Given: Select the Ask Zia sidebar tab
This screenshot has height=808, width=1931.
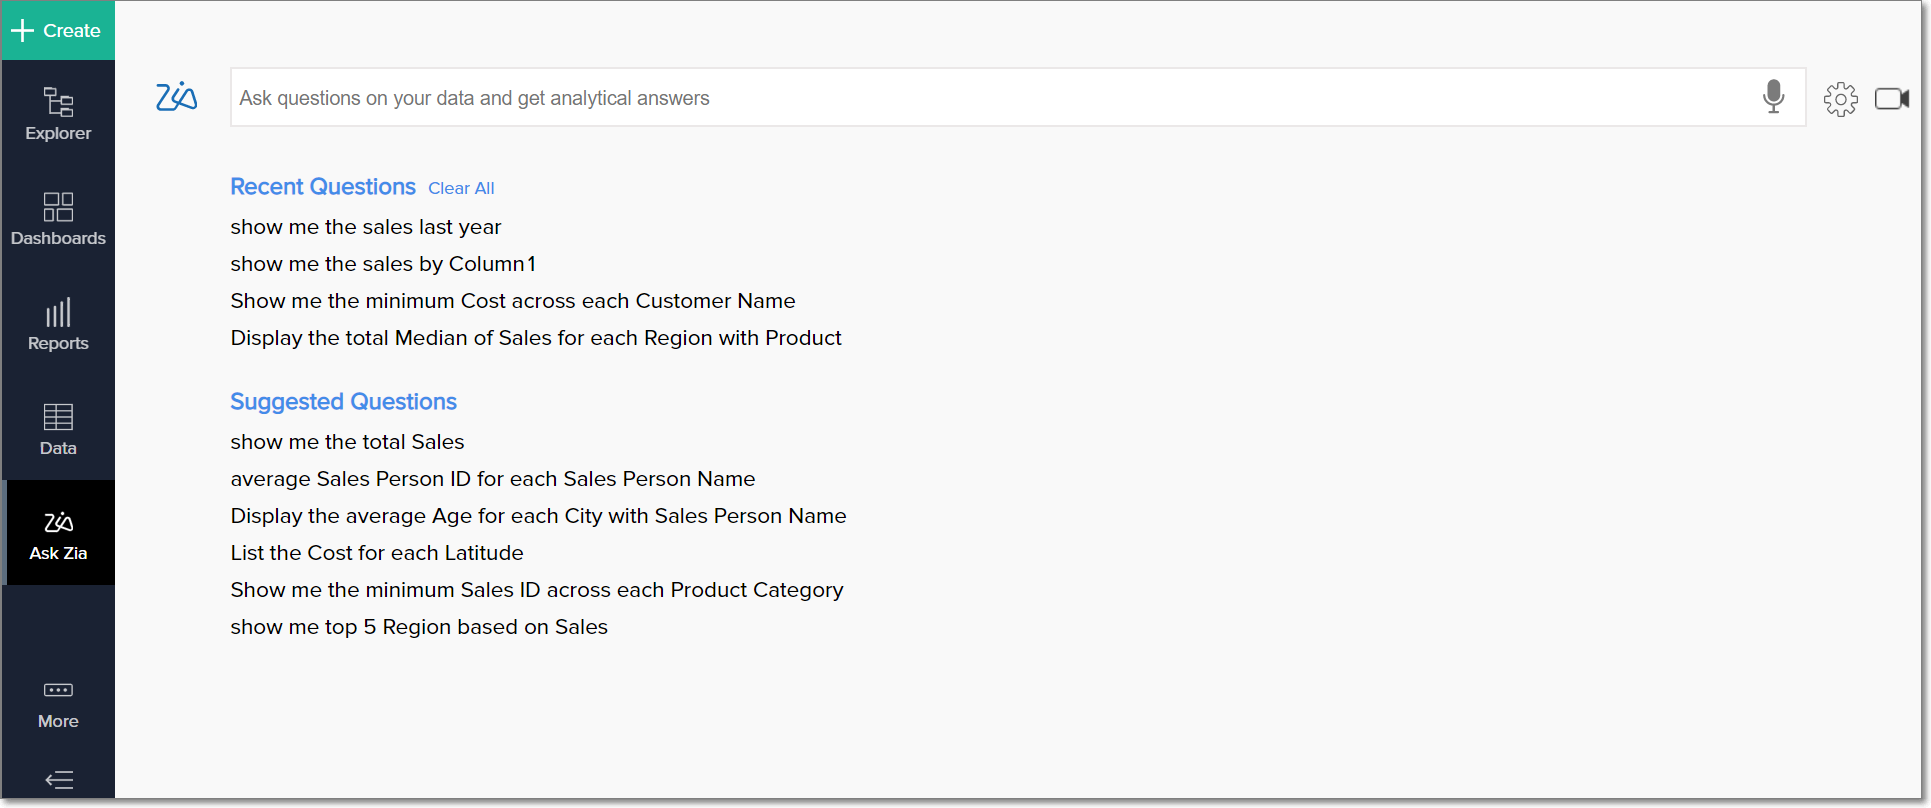Looking at the screenshot, I should click(58, 534).
